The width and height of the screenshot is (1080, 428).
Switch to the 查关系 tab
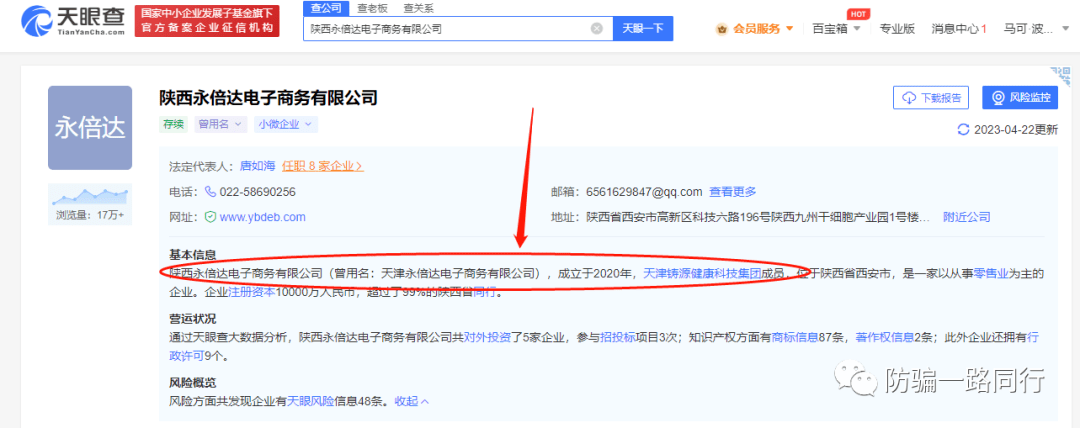[419, 9]
